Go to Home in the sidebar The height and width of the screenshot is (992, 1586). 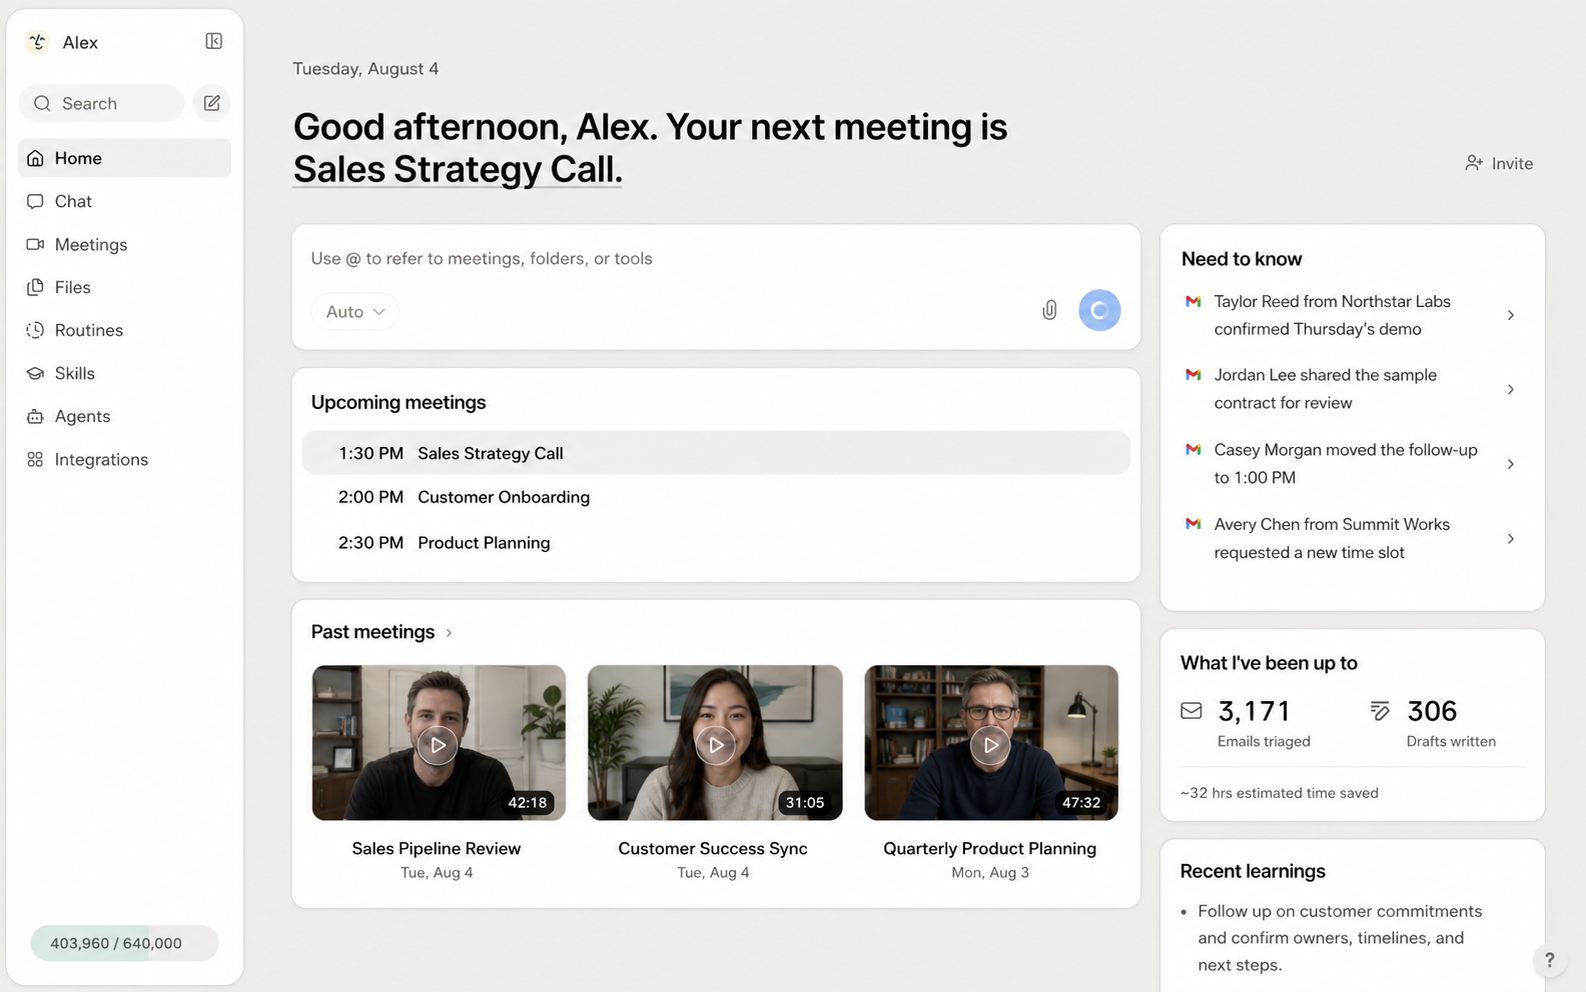tap(125, 158)
